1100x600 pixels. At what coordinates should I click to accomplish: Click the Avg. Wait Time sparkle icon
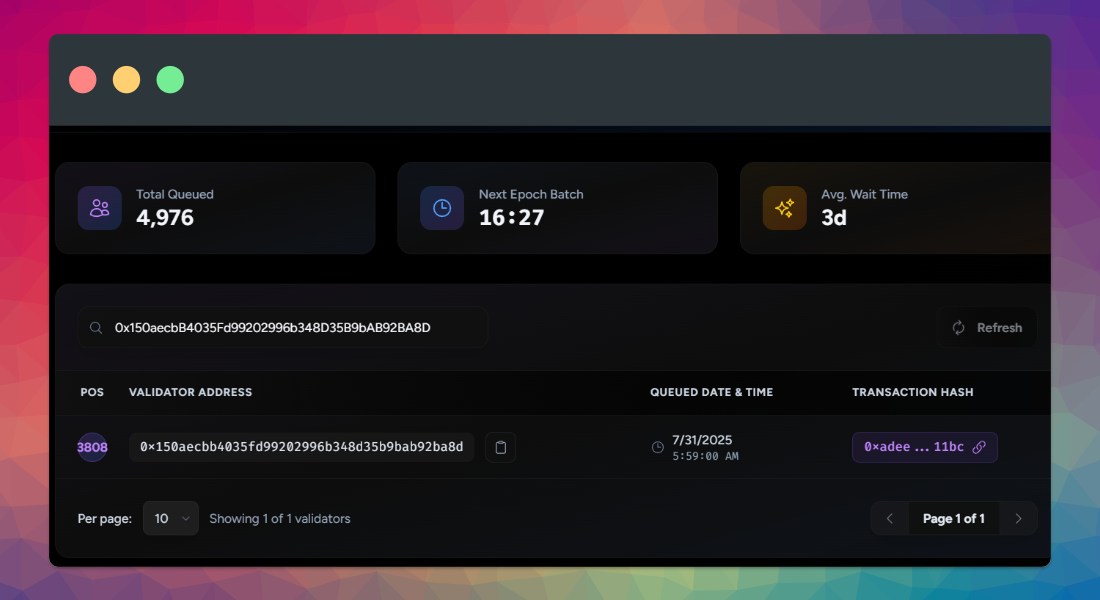tap(784, 208)
